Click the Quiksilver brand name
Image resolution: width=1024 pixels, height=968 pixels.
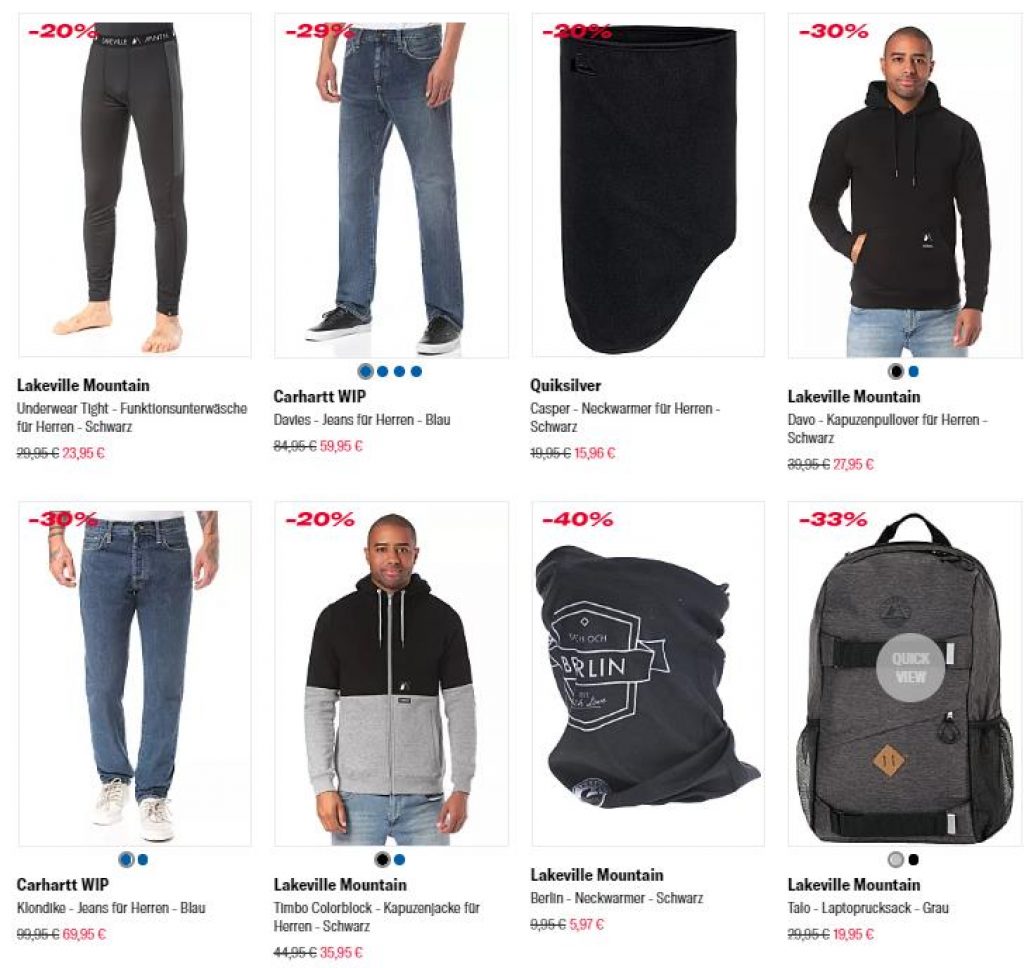[566, 385]
